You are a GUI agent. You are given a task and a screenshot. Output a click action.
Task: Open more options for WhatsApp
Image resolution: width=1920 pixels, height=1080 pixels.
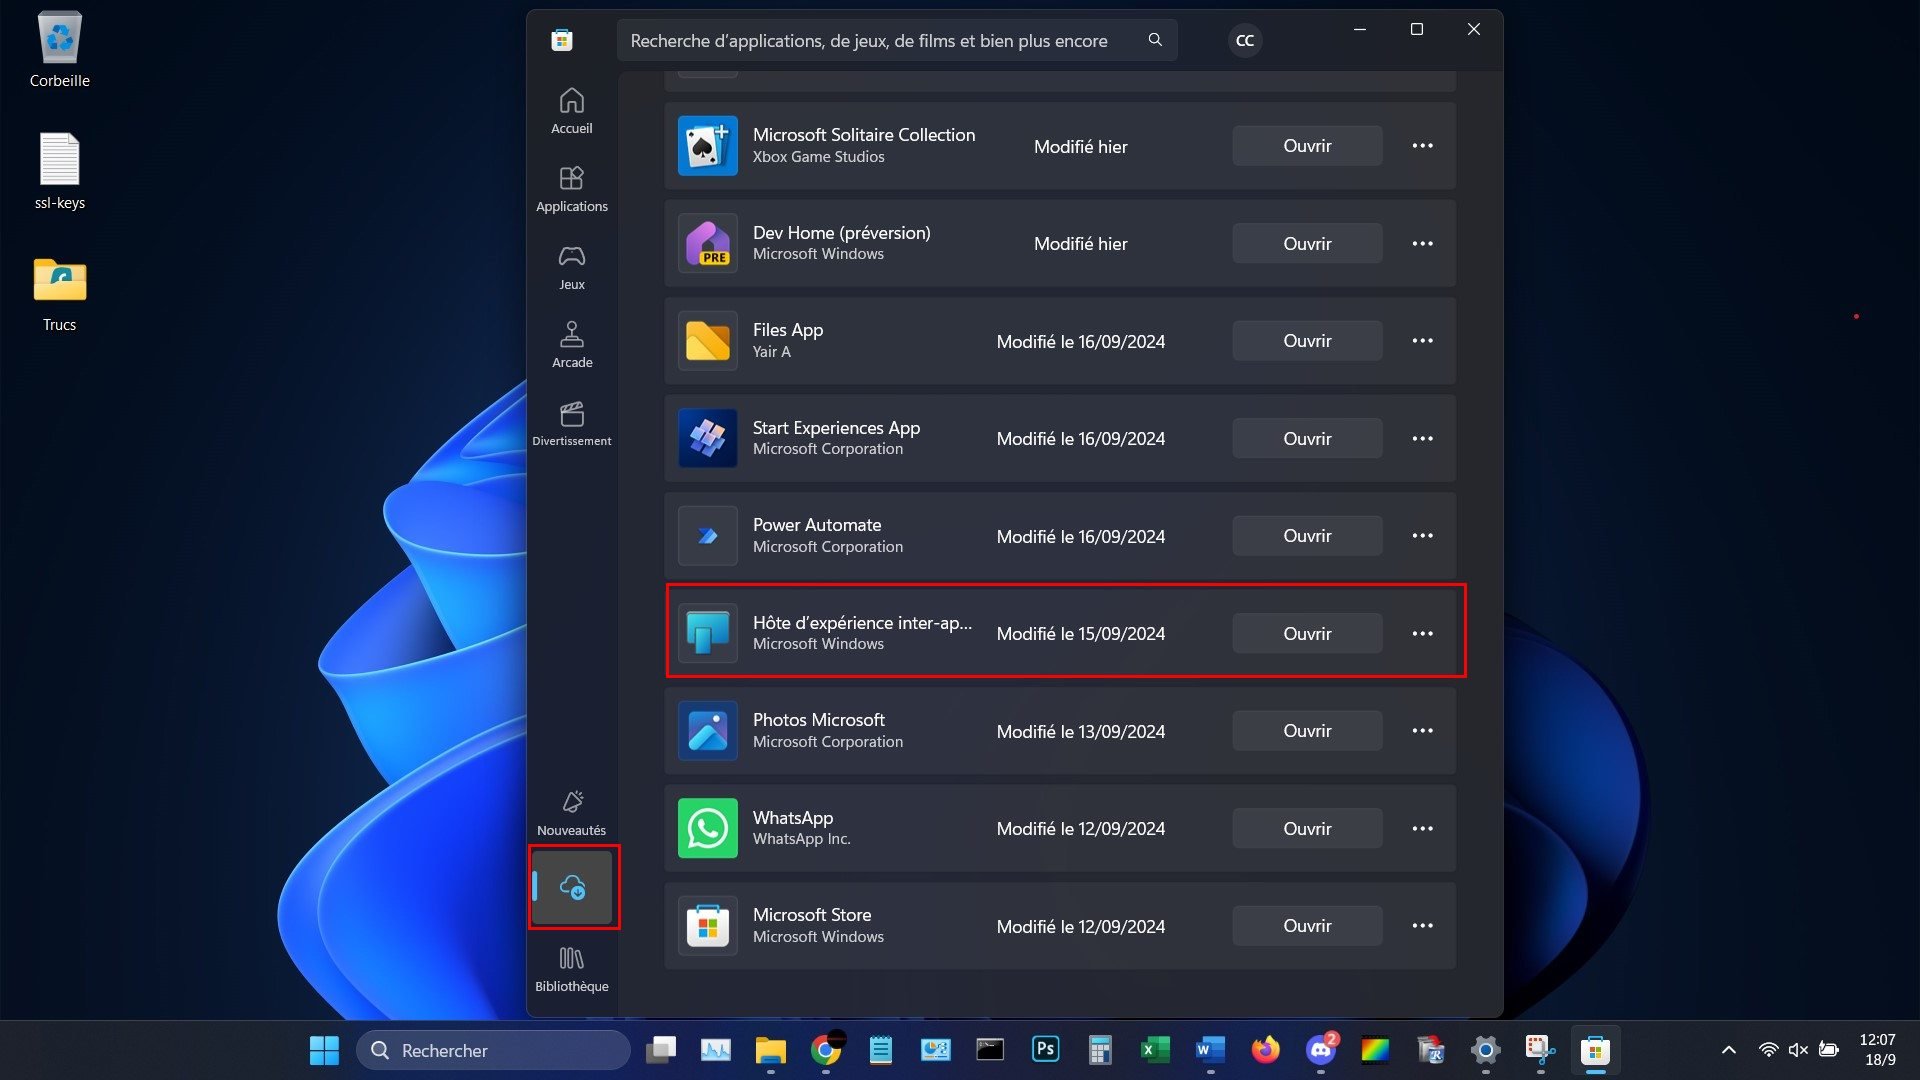tap(1422, 828)
